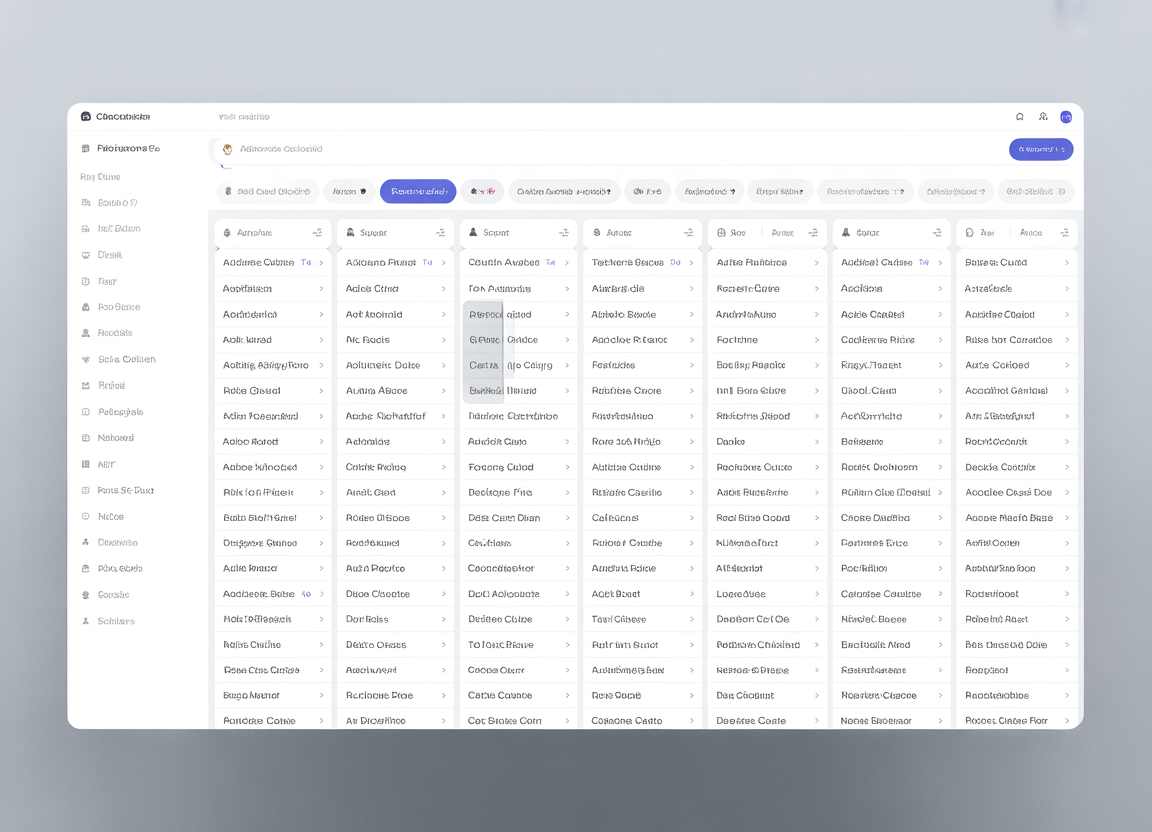Click into the search field below the header
Screen dimensions: 1152x832
(600, 149)
